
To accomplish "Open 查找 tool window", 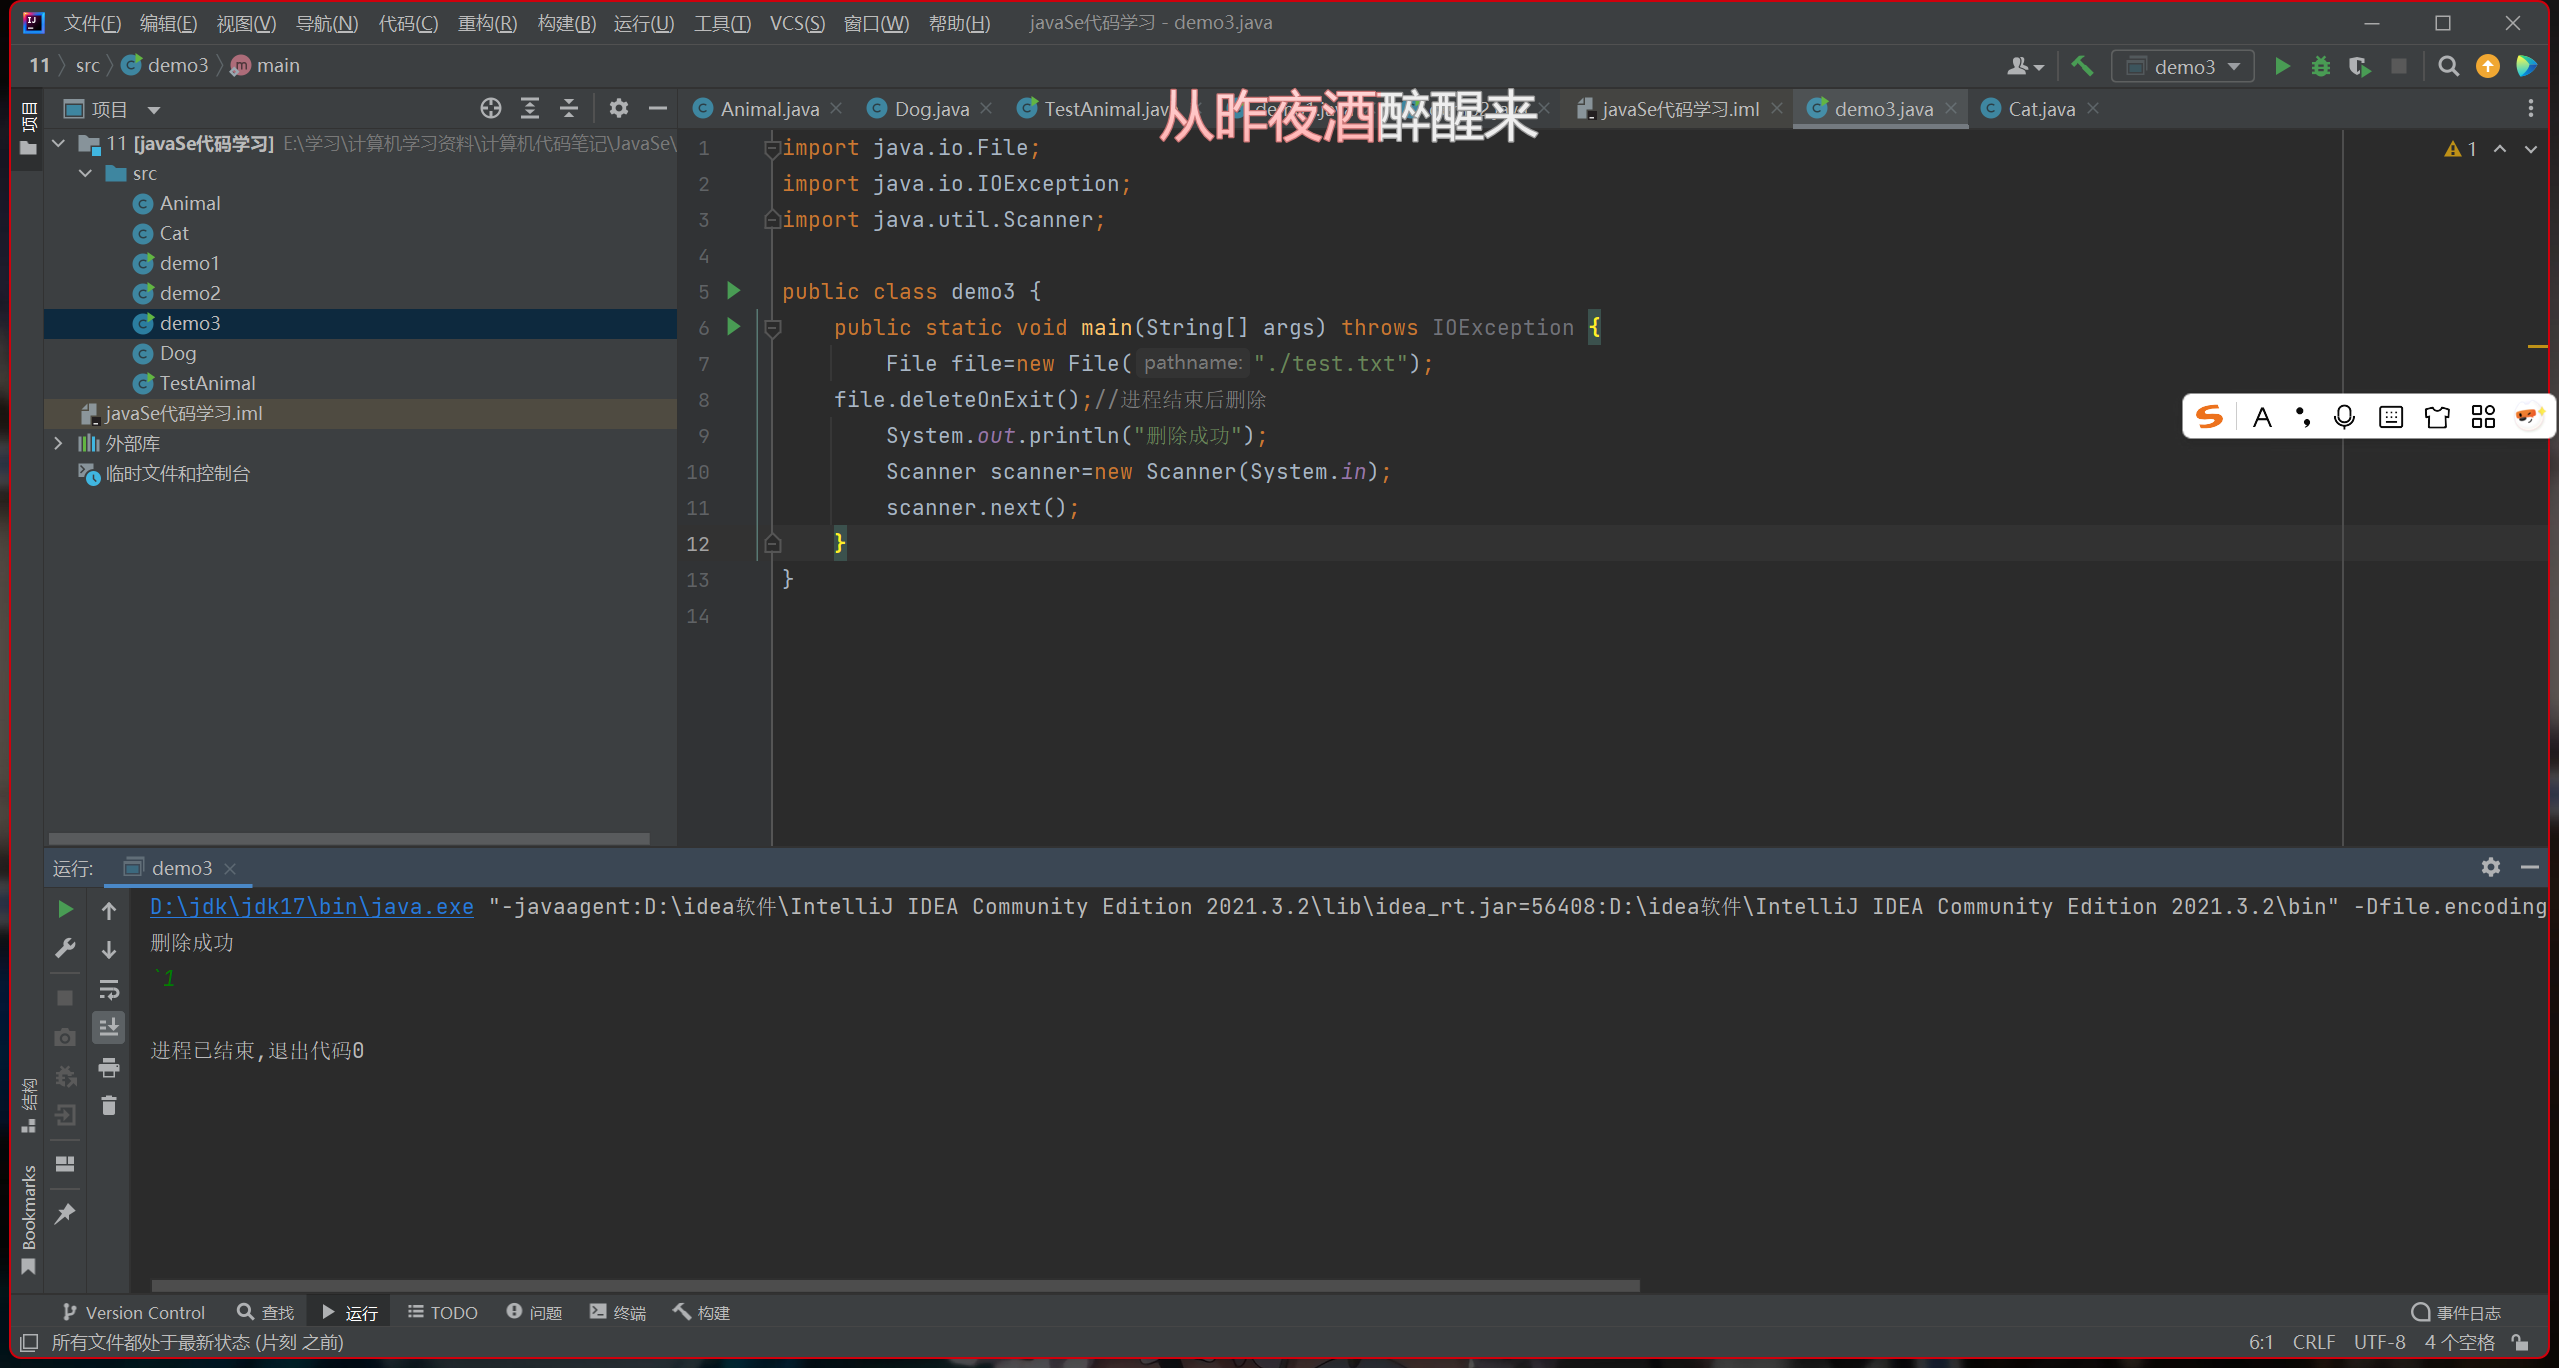I will pos(265,1313).
